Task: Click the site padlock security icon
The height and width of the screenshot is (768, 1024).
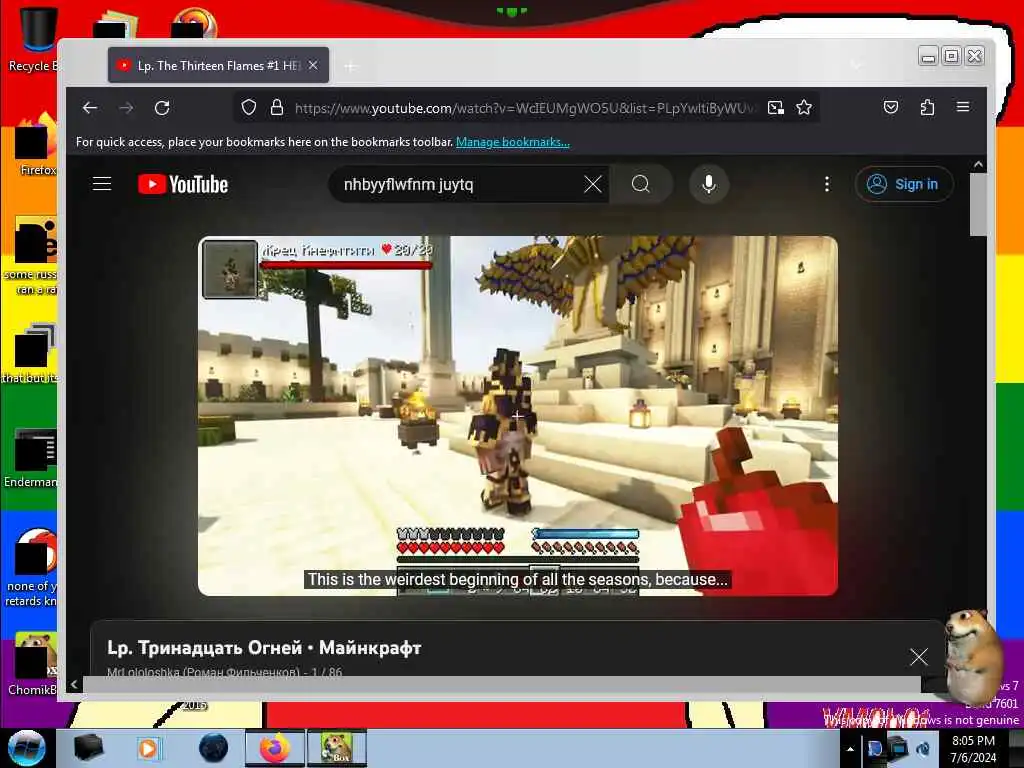Action: 277,108
